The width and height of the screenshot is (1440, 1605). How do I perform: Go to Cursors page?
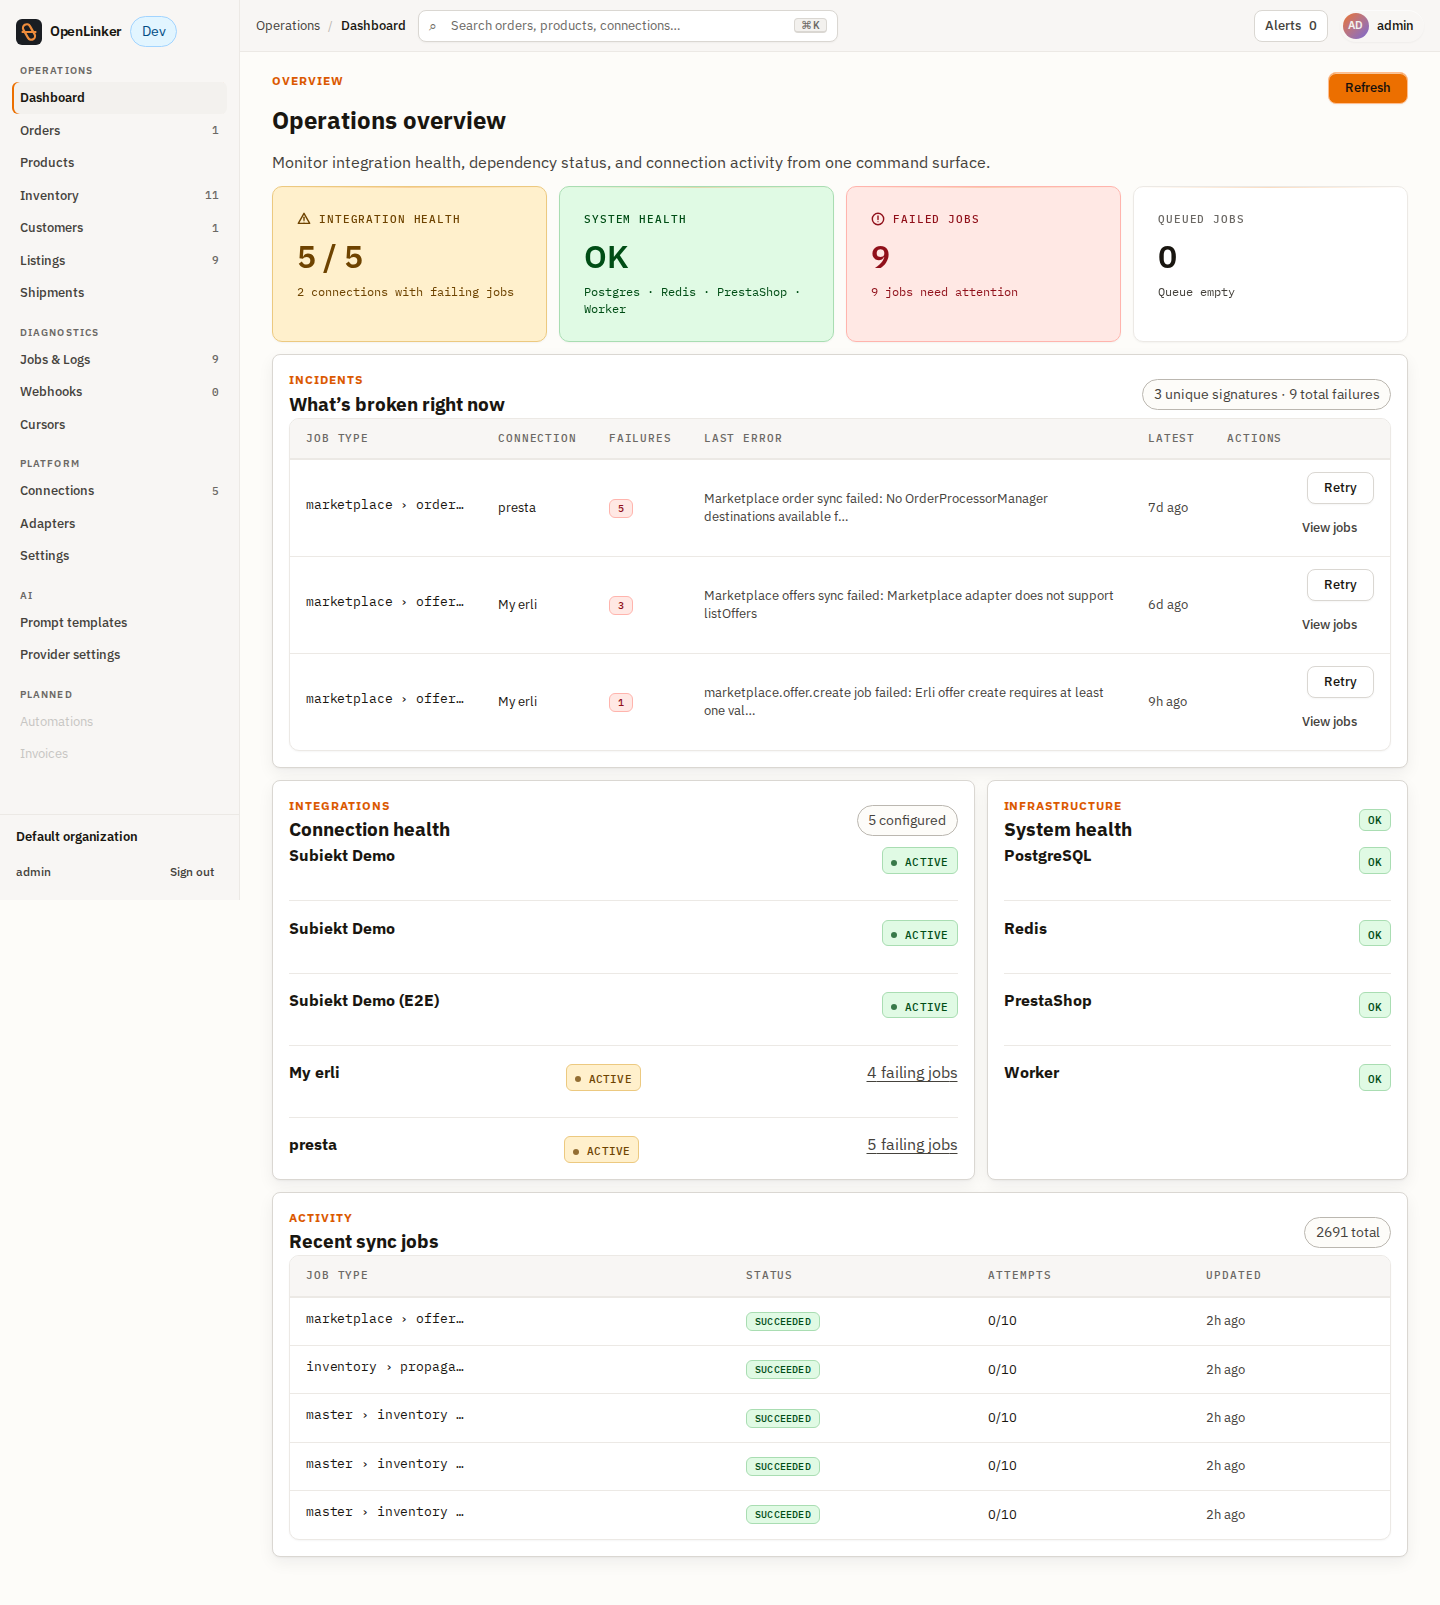point(120,424)
